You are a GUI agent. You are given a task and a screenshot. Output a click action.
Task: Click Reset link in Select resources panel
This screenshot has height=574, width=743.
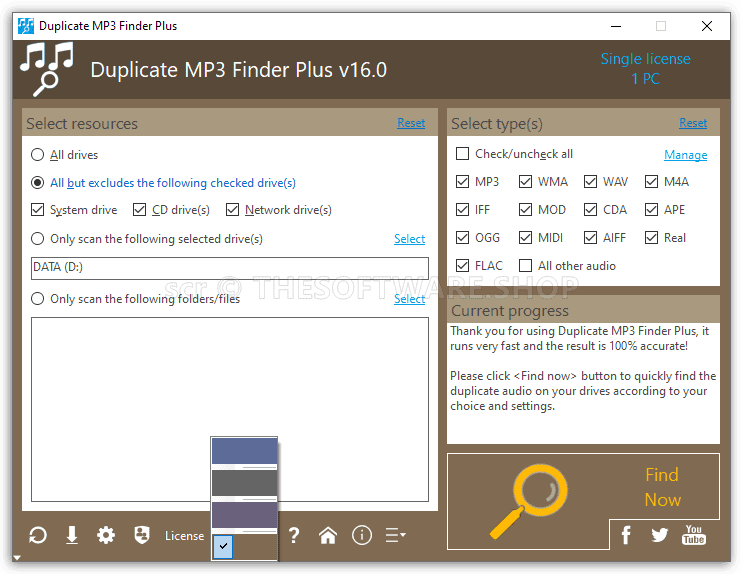[x=411, y=123]
